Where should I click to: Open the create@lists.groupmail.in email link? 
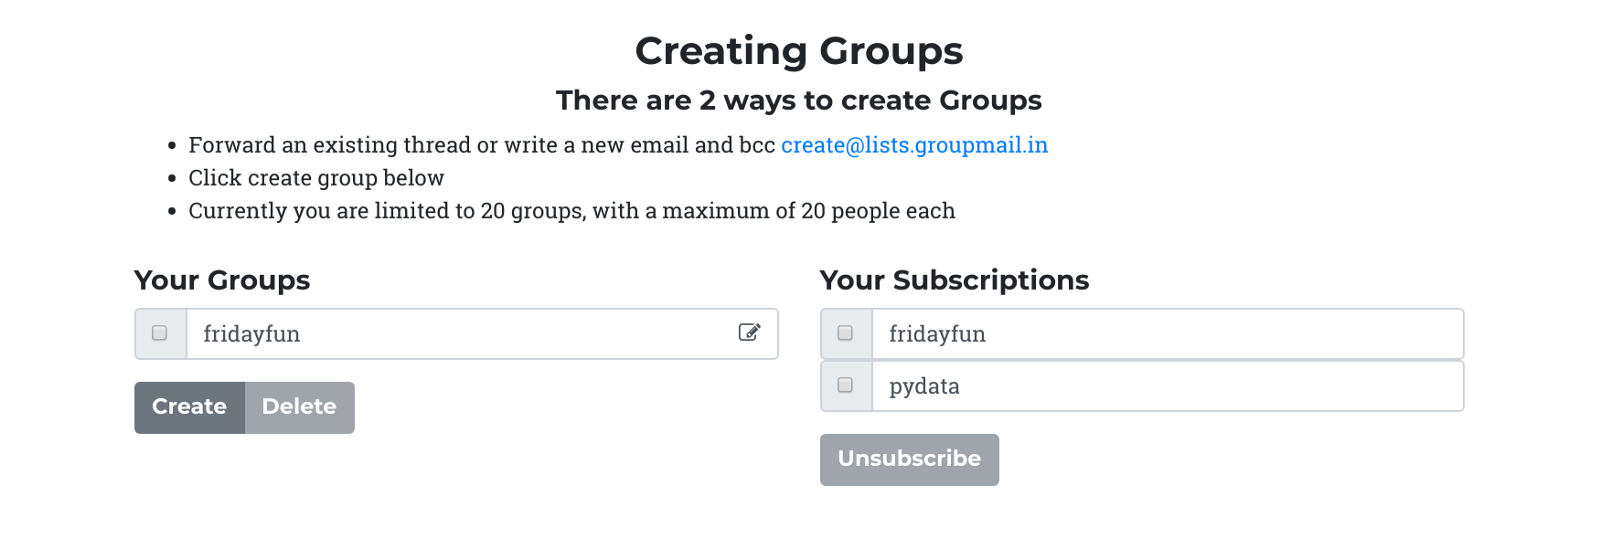pyautogui.click(x=914, y=145)
